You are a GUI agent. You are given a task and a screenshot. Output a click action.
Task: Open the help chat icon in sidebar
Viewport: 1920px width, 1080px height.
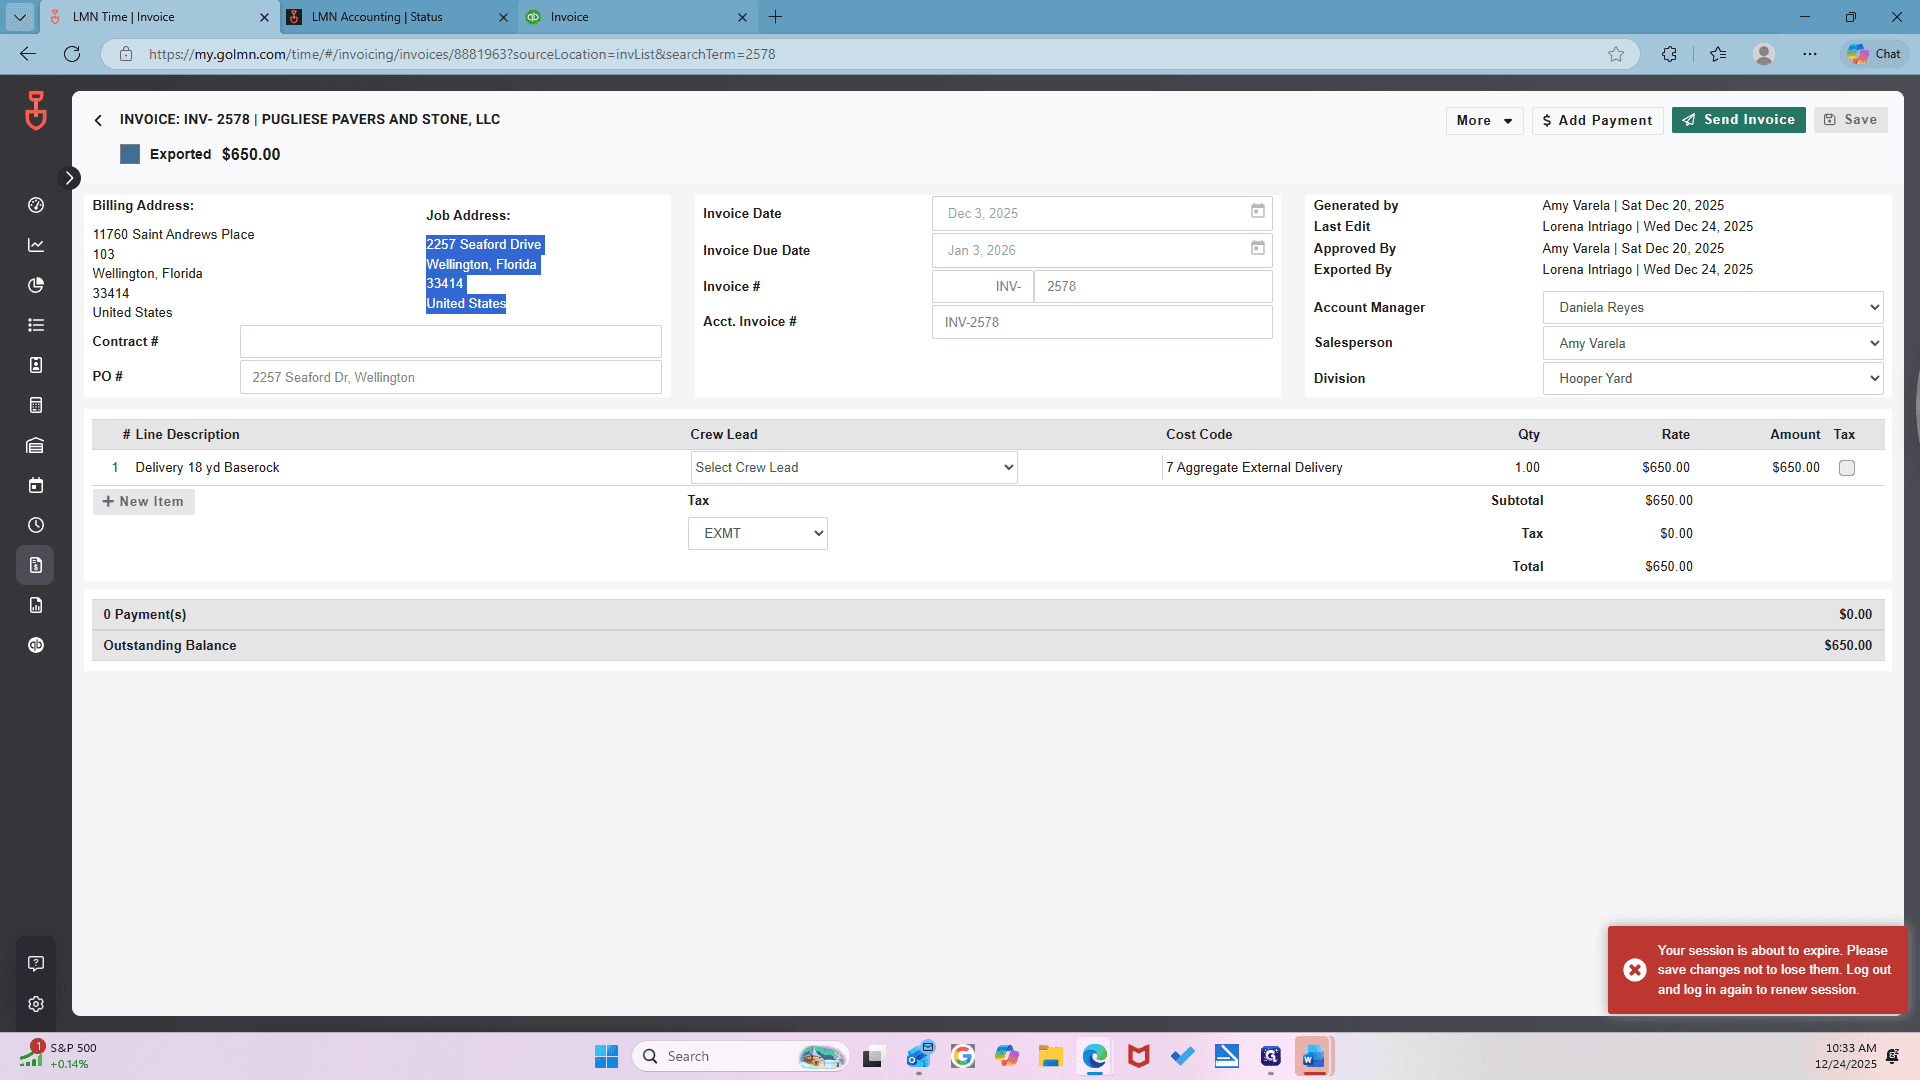36,964
